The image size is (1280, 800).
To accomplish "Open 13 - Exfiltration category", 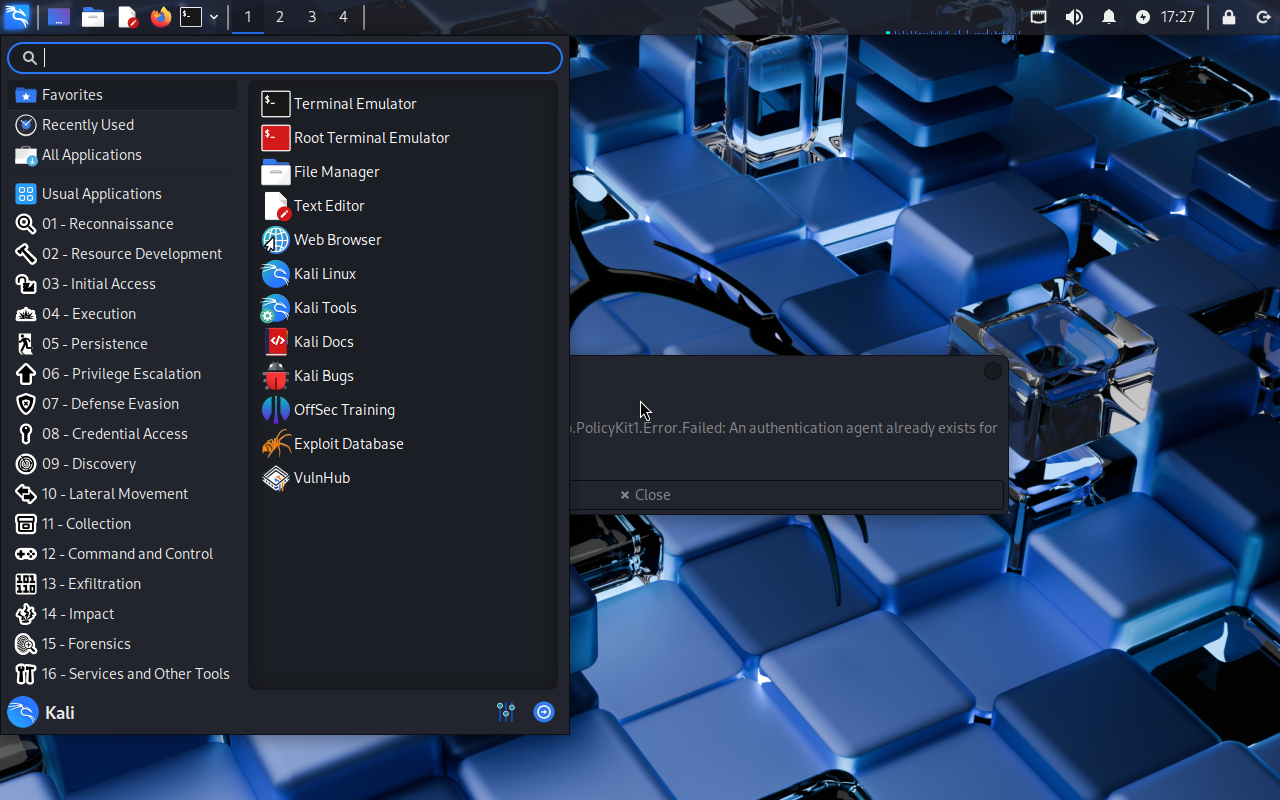I will click(x=123, y=584).
